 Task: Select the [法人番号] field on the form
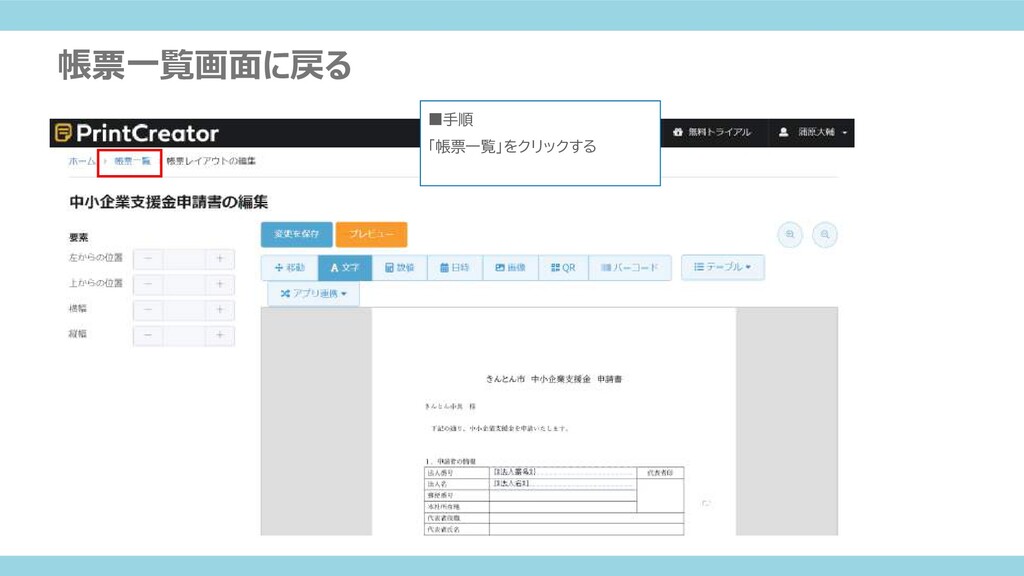515,472
